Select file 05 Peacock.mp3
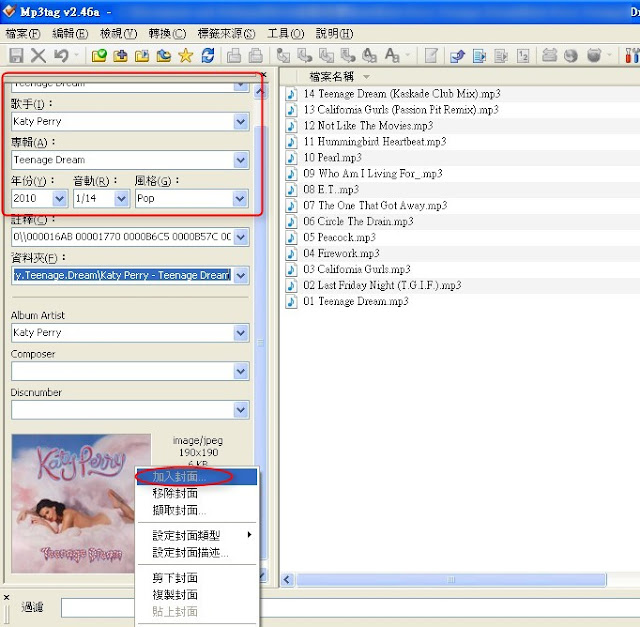 pyautogui.click(x=339, y=237)
